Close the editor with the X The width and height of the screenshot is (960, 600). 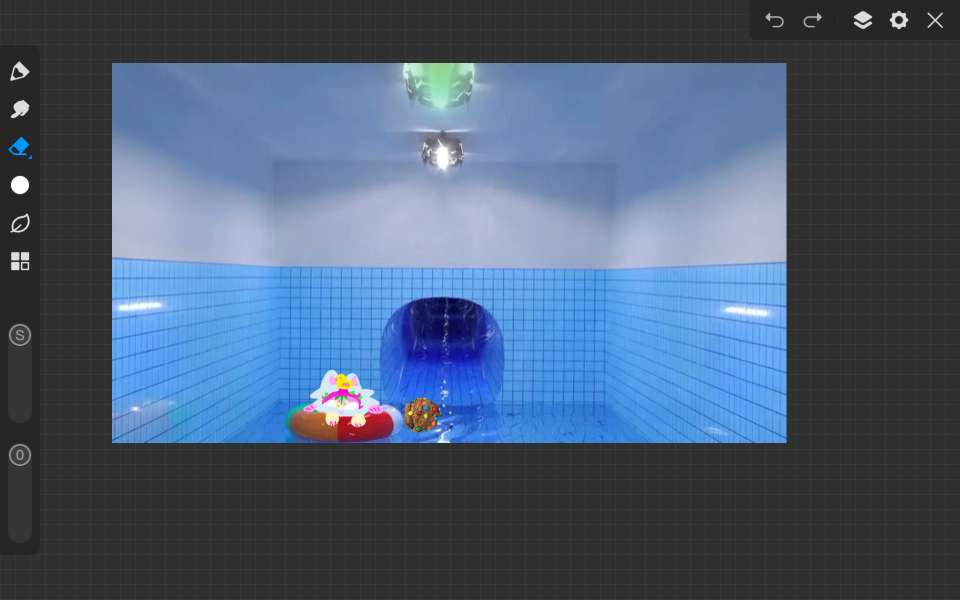[935, 20]
